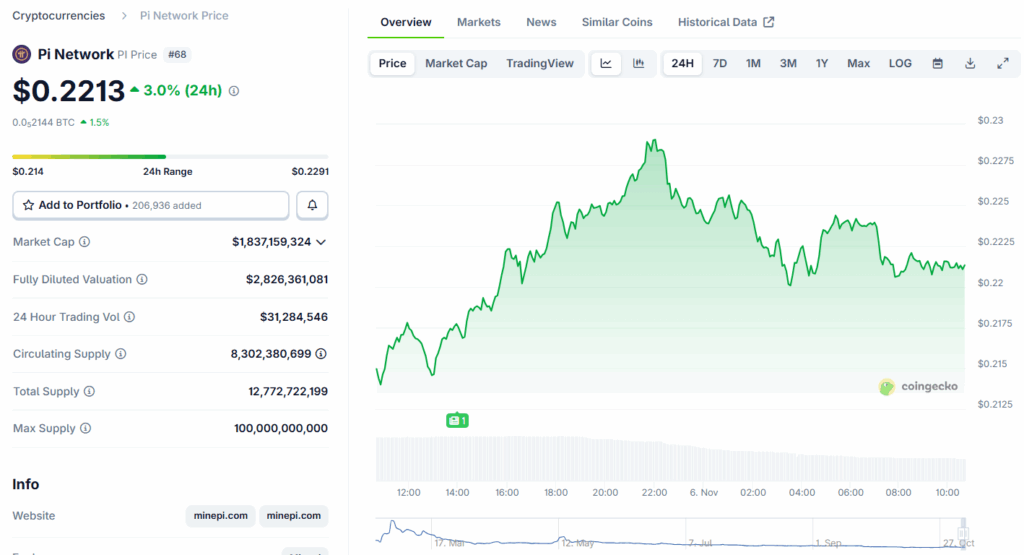
Task: Open the Similar Coins tab
Action: tap(617, 22)
